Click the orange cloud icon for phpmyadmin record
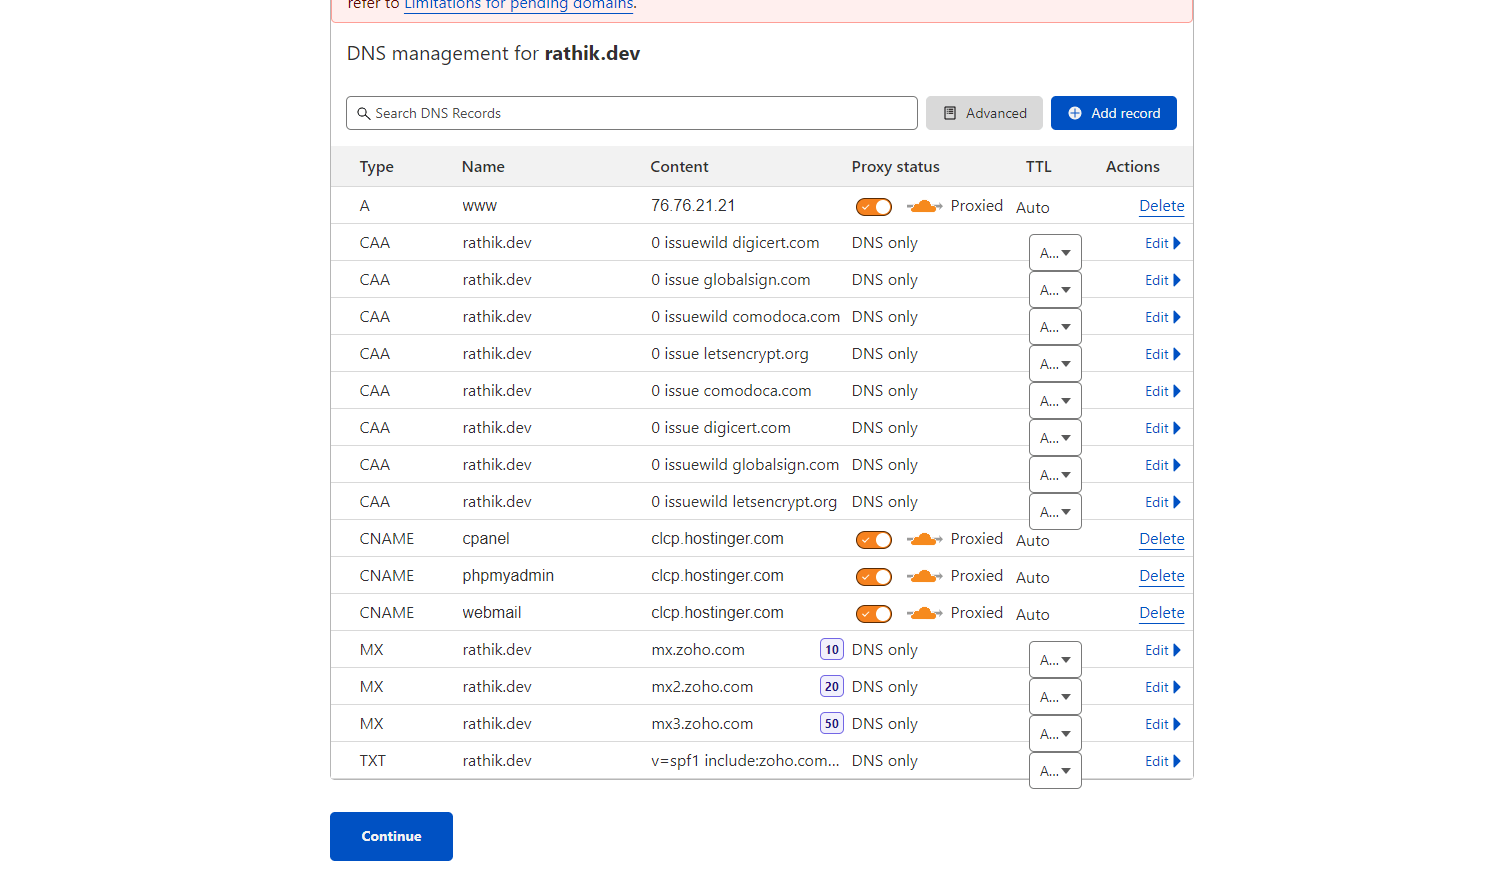1506x885 pixels. tap(924, 576)
